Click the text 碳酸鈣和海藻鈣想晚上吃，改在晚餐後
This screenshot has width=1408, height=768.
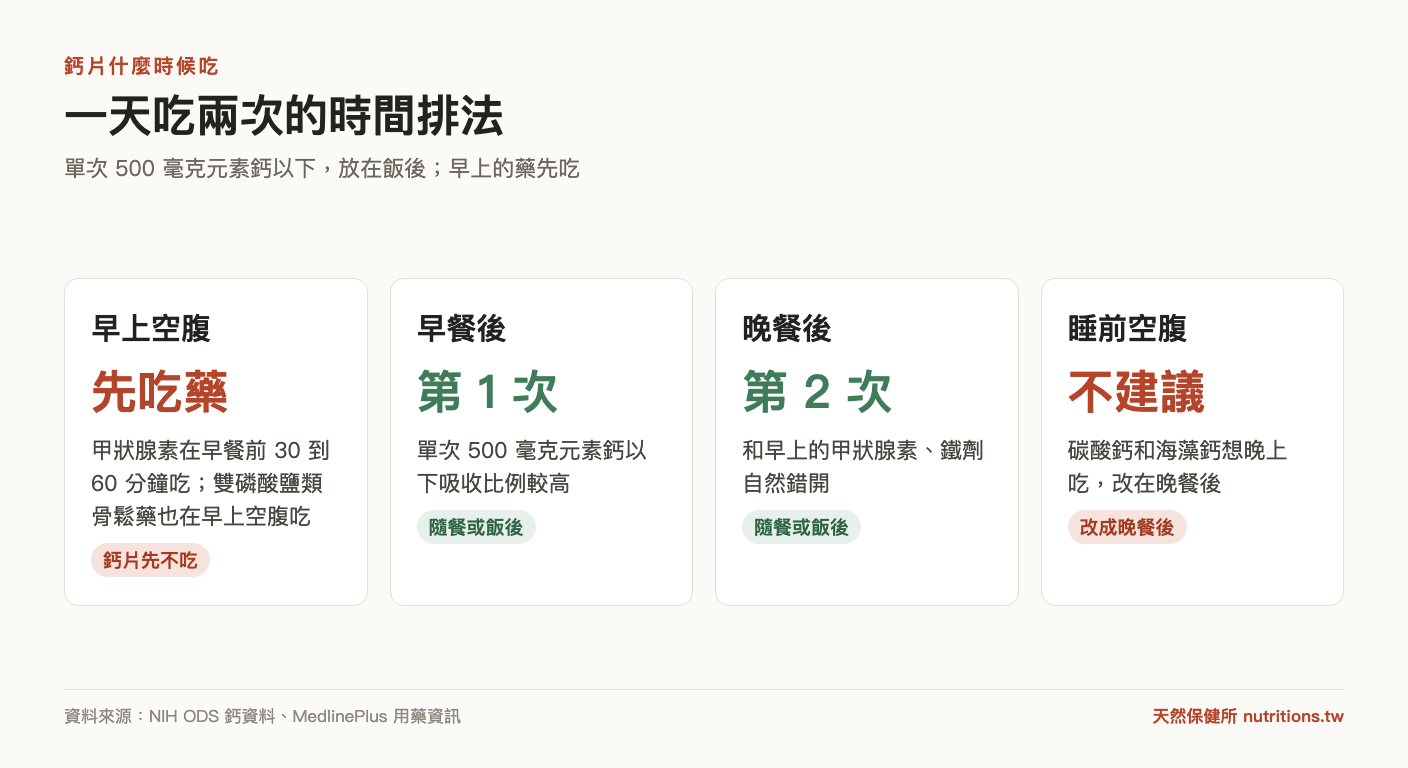pyautogui.click(x=1177, y=467)
